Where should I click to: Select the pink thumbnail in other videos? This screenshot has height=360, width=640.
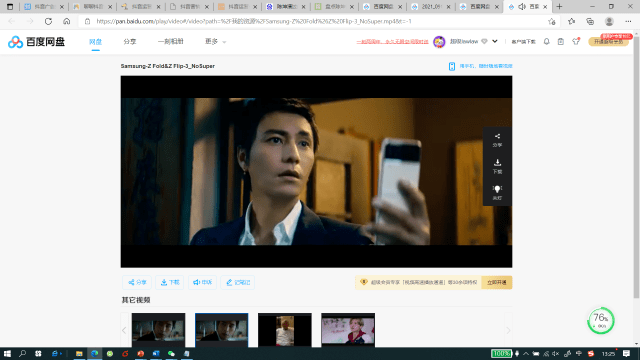pos(348,330)
